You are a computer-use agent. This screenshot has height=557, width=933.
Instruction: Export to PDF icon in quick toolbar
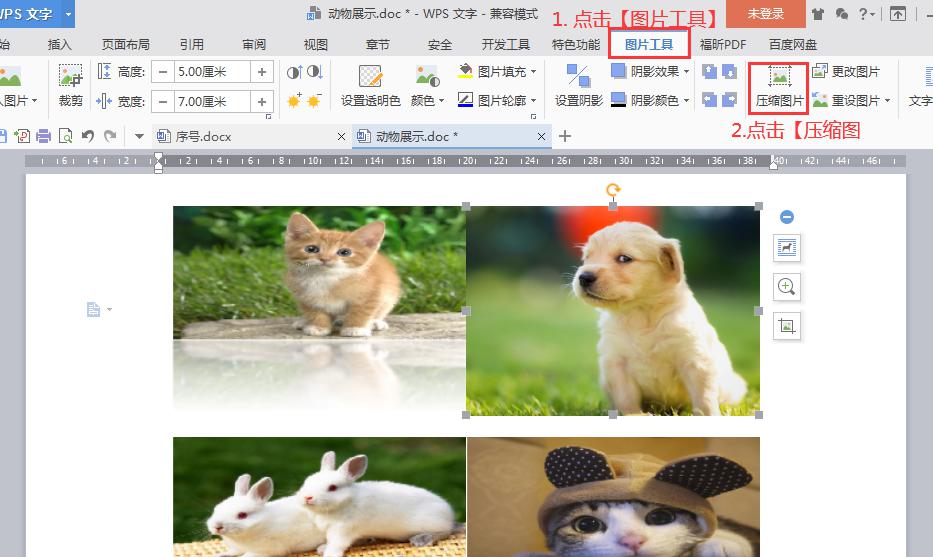click(22, 136)
